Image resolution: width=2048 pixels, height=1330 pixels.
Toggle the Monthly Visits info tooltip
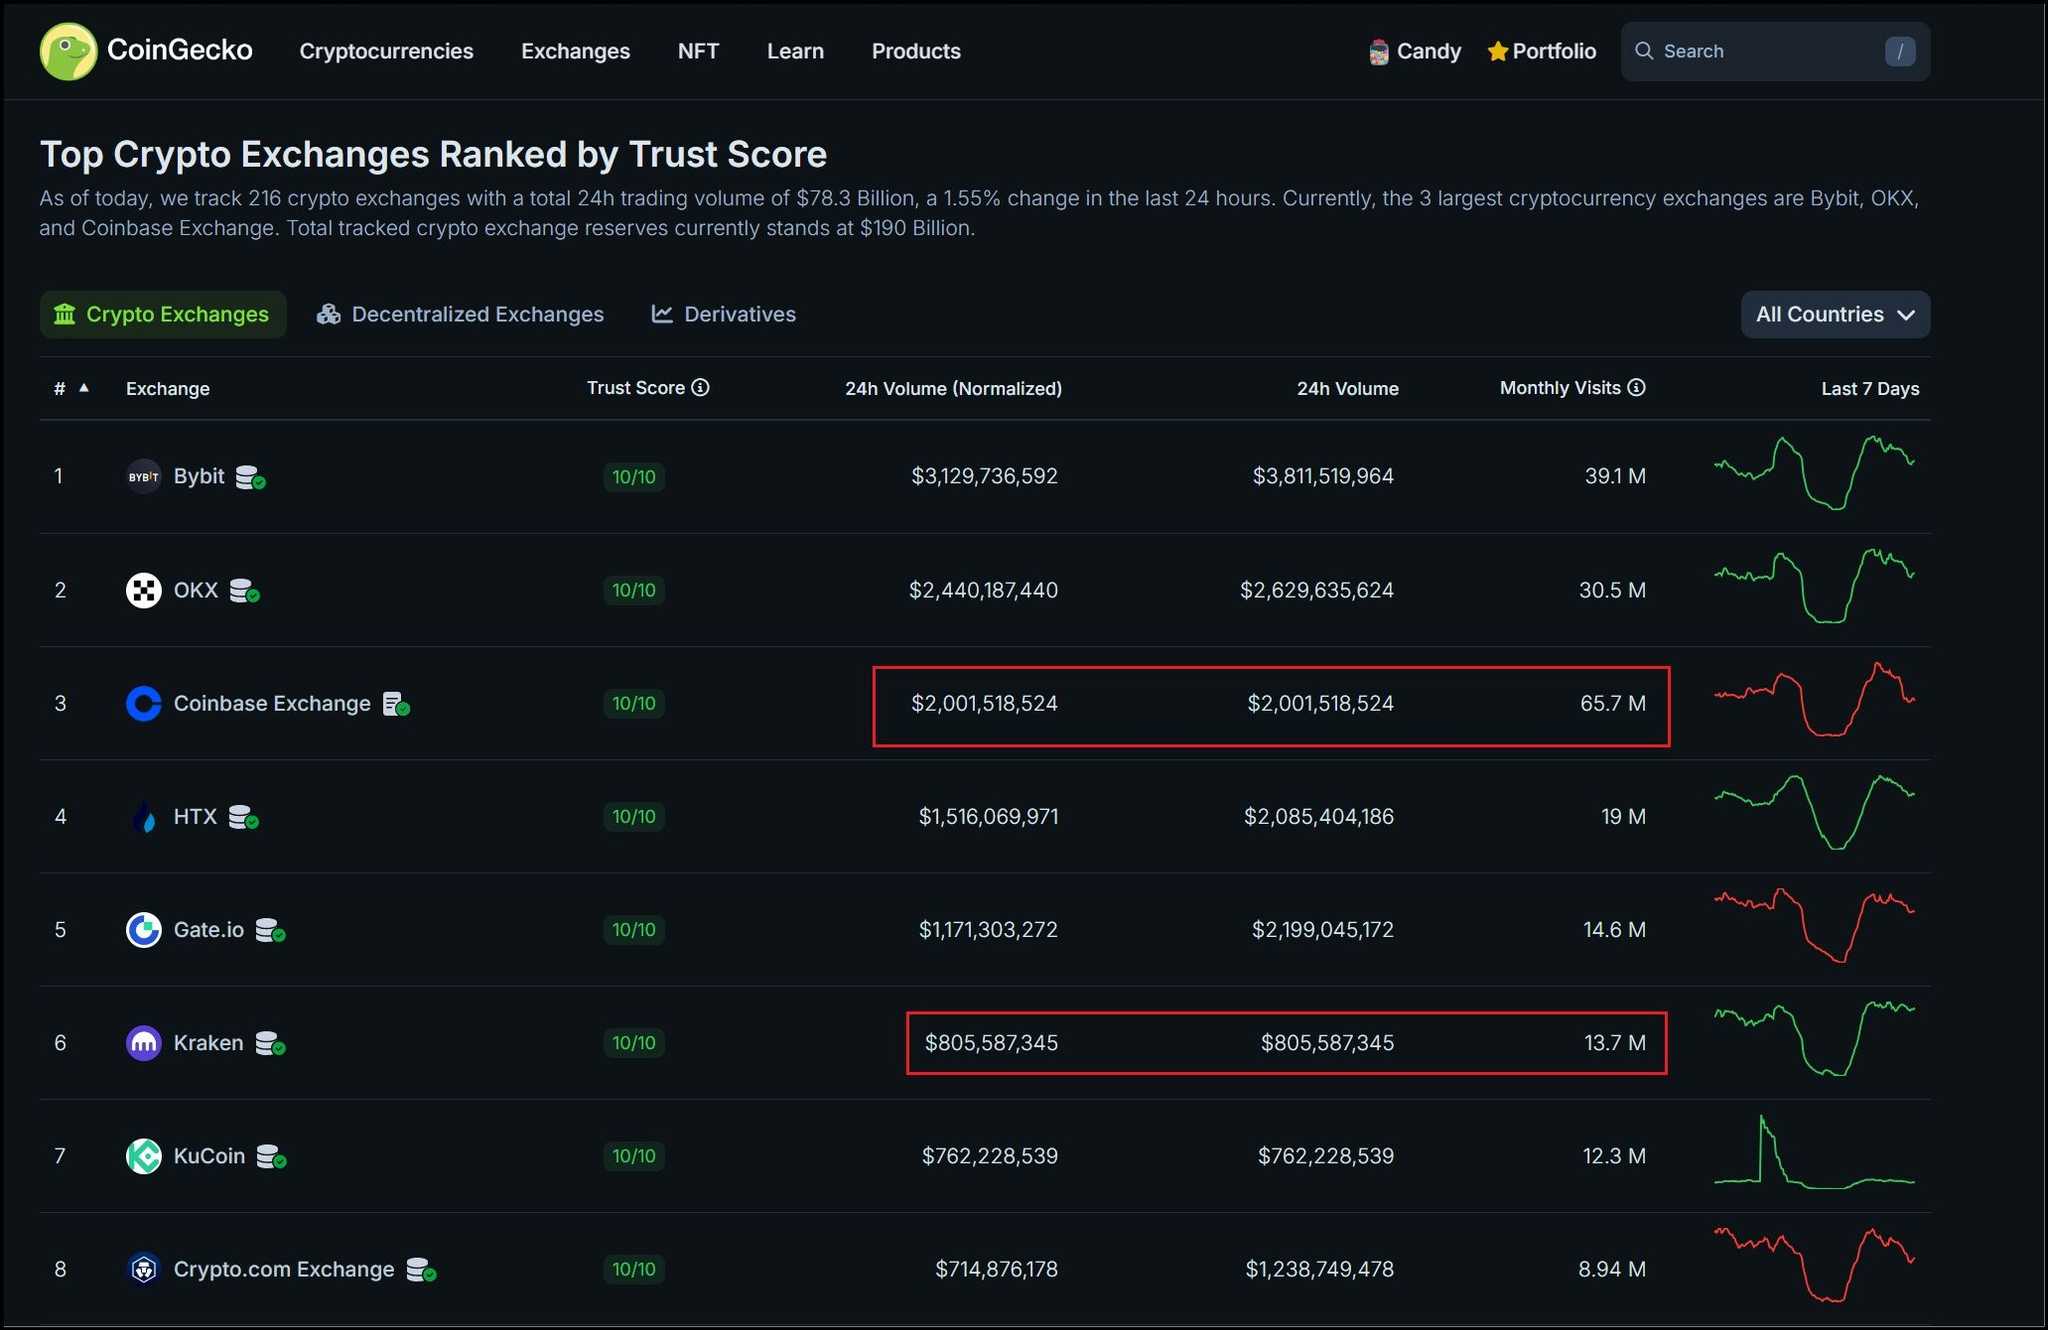pos(1637,388)
